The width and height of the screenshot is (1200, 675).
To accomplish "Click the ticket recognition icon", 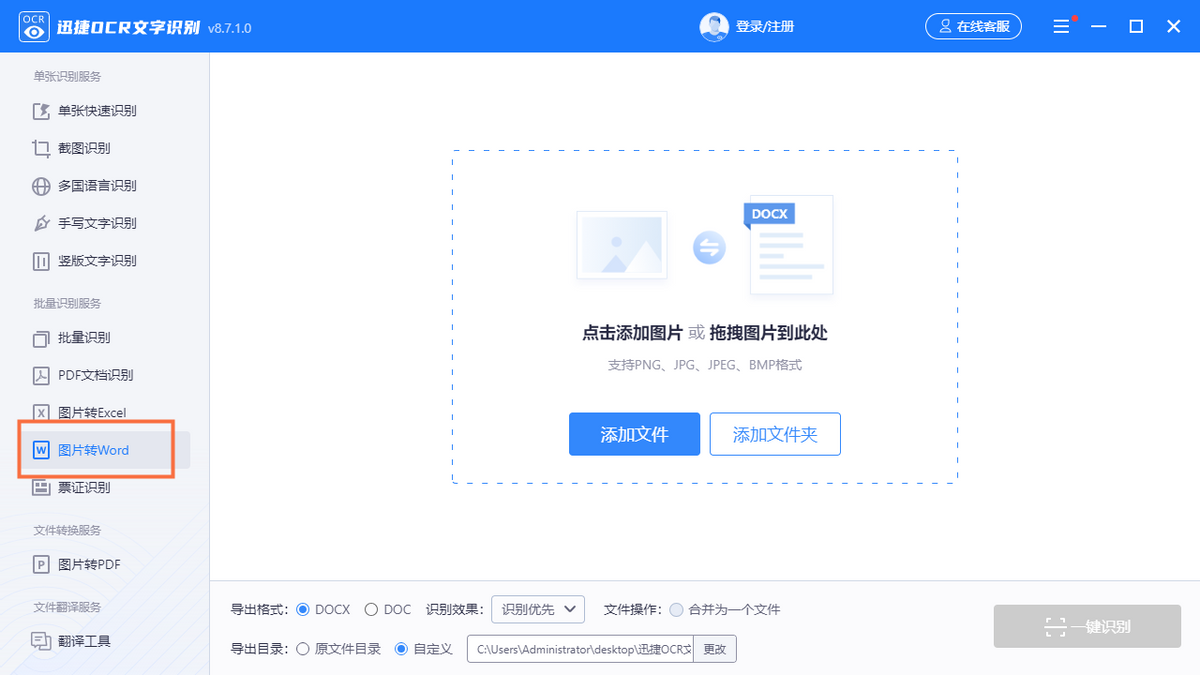I will tap(41, 488).
